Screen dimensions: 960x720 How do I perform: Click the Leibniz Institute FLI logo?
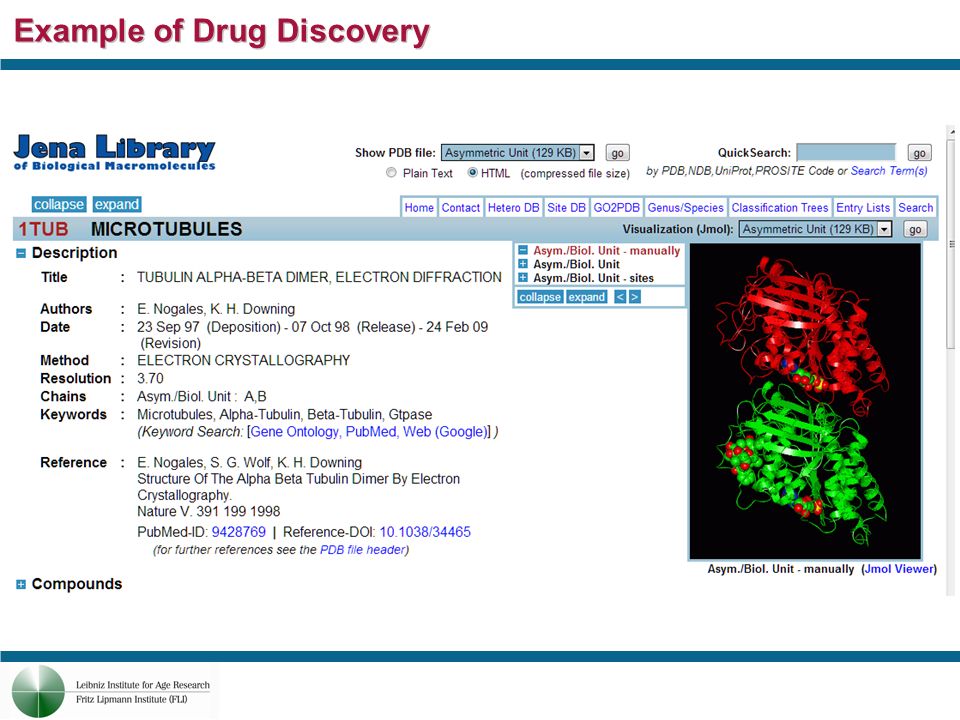coord(110,692)
